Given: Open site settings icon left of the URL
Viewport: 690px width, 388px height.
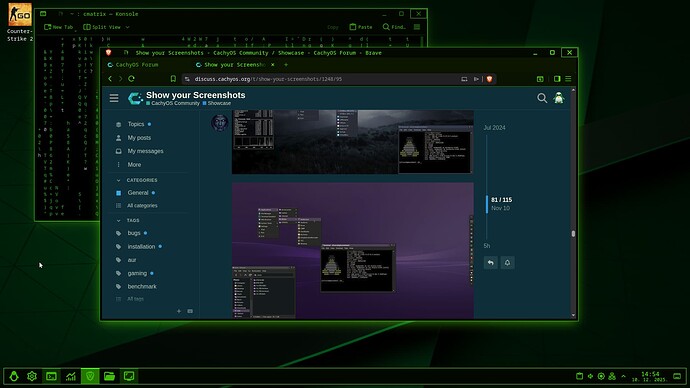Looking at the screenshot, I should coord(187,79).
